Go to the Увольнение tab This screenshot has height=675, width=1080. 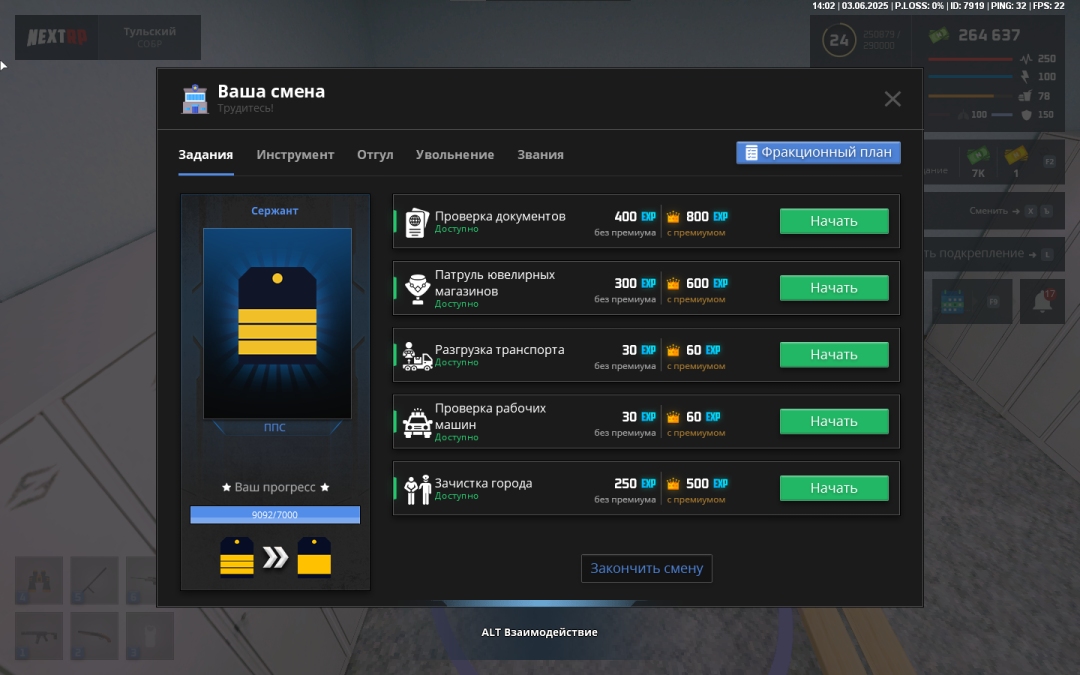[x=455, y=155]
